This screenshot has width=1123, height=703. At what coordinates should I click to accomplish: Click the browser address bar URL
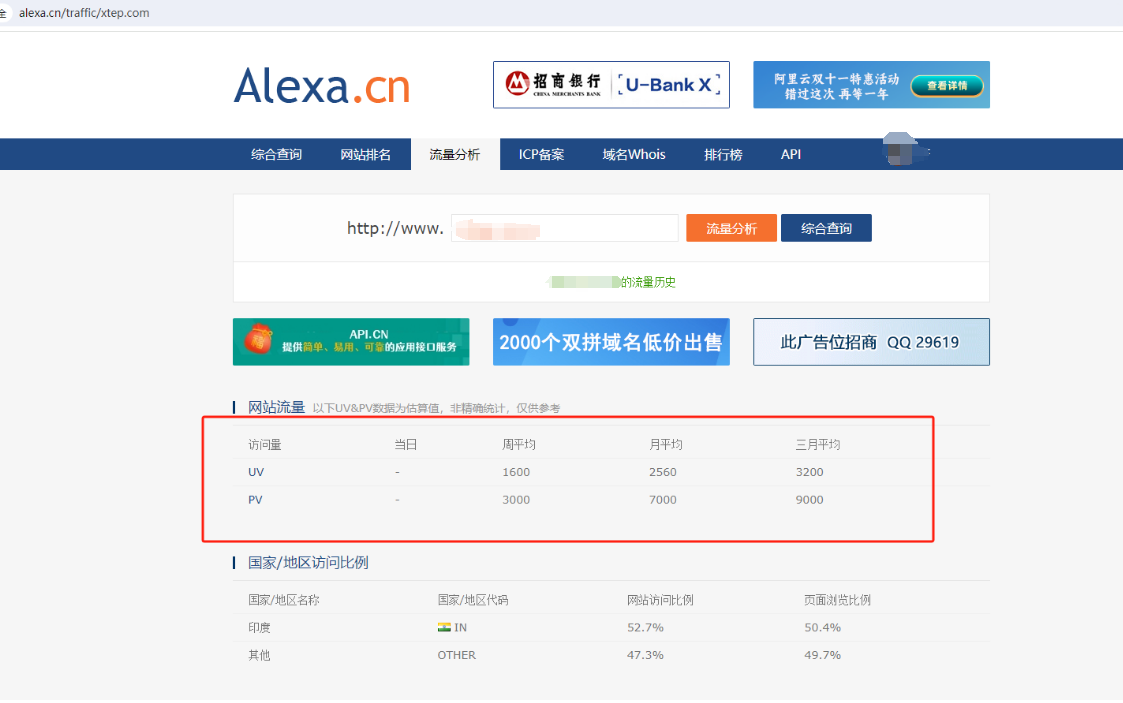coord(84,13)
